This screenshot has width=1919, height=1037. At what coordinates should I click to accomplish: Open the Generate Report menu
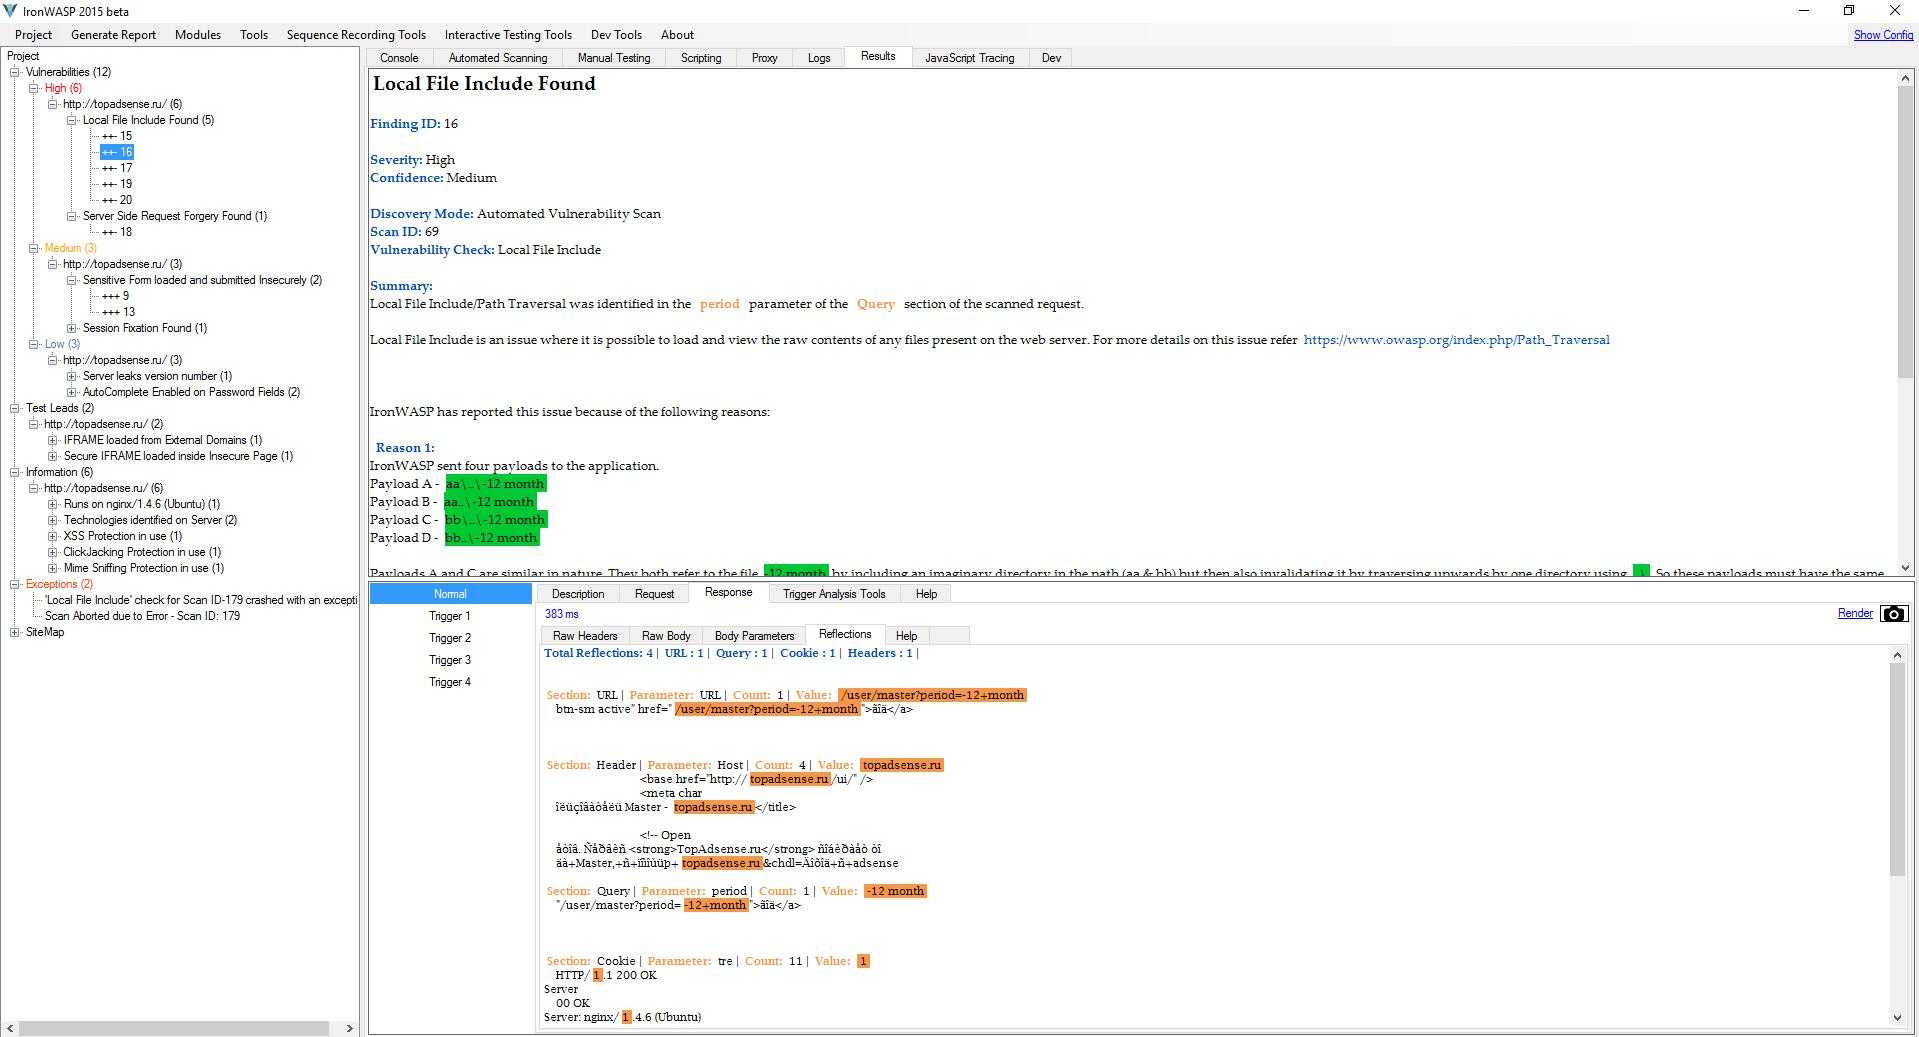(113, 35)
